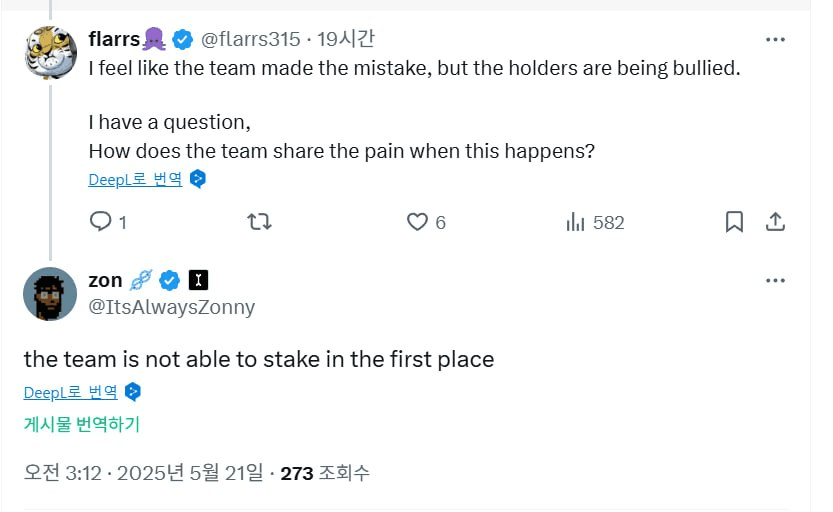Open more options menu for zon's post
833x512 pixels.
tap(775, 280)
